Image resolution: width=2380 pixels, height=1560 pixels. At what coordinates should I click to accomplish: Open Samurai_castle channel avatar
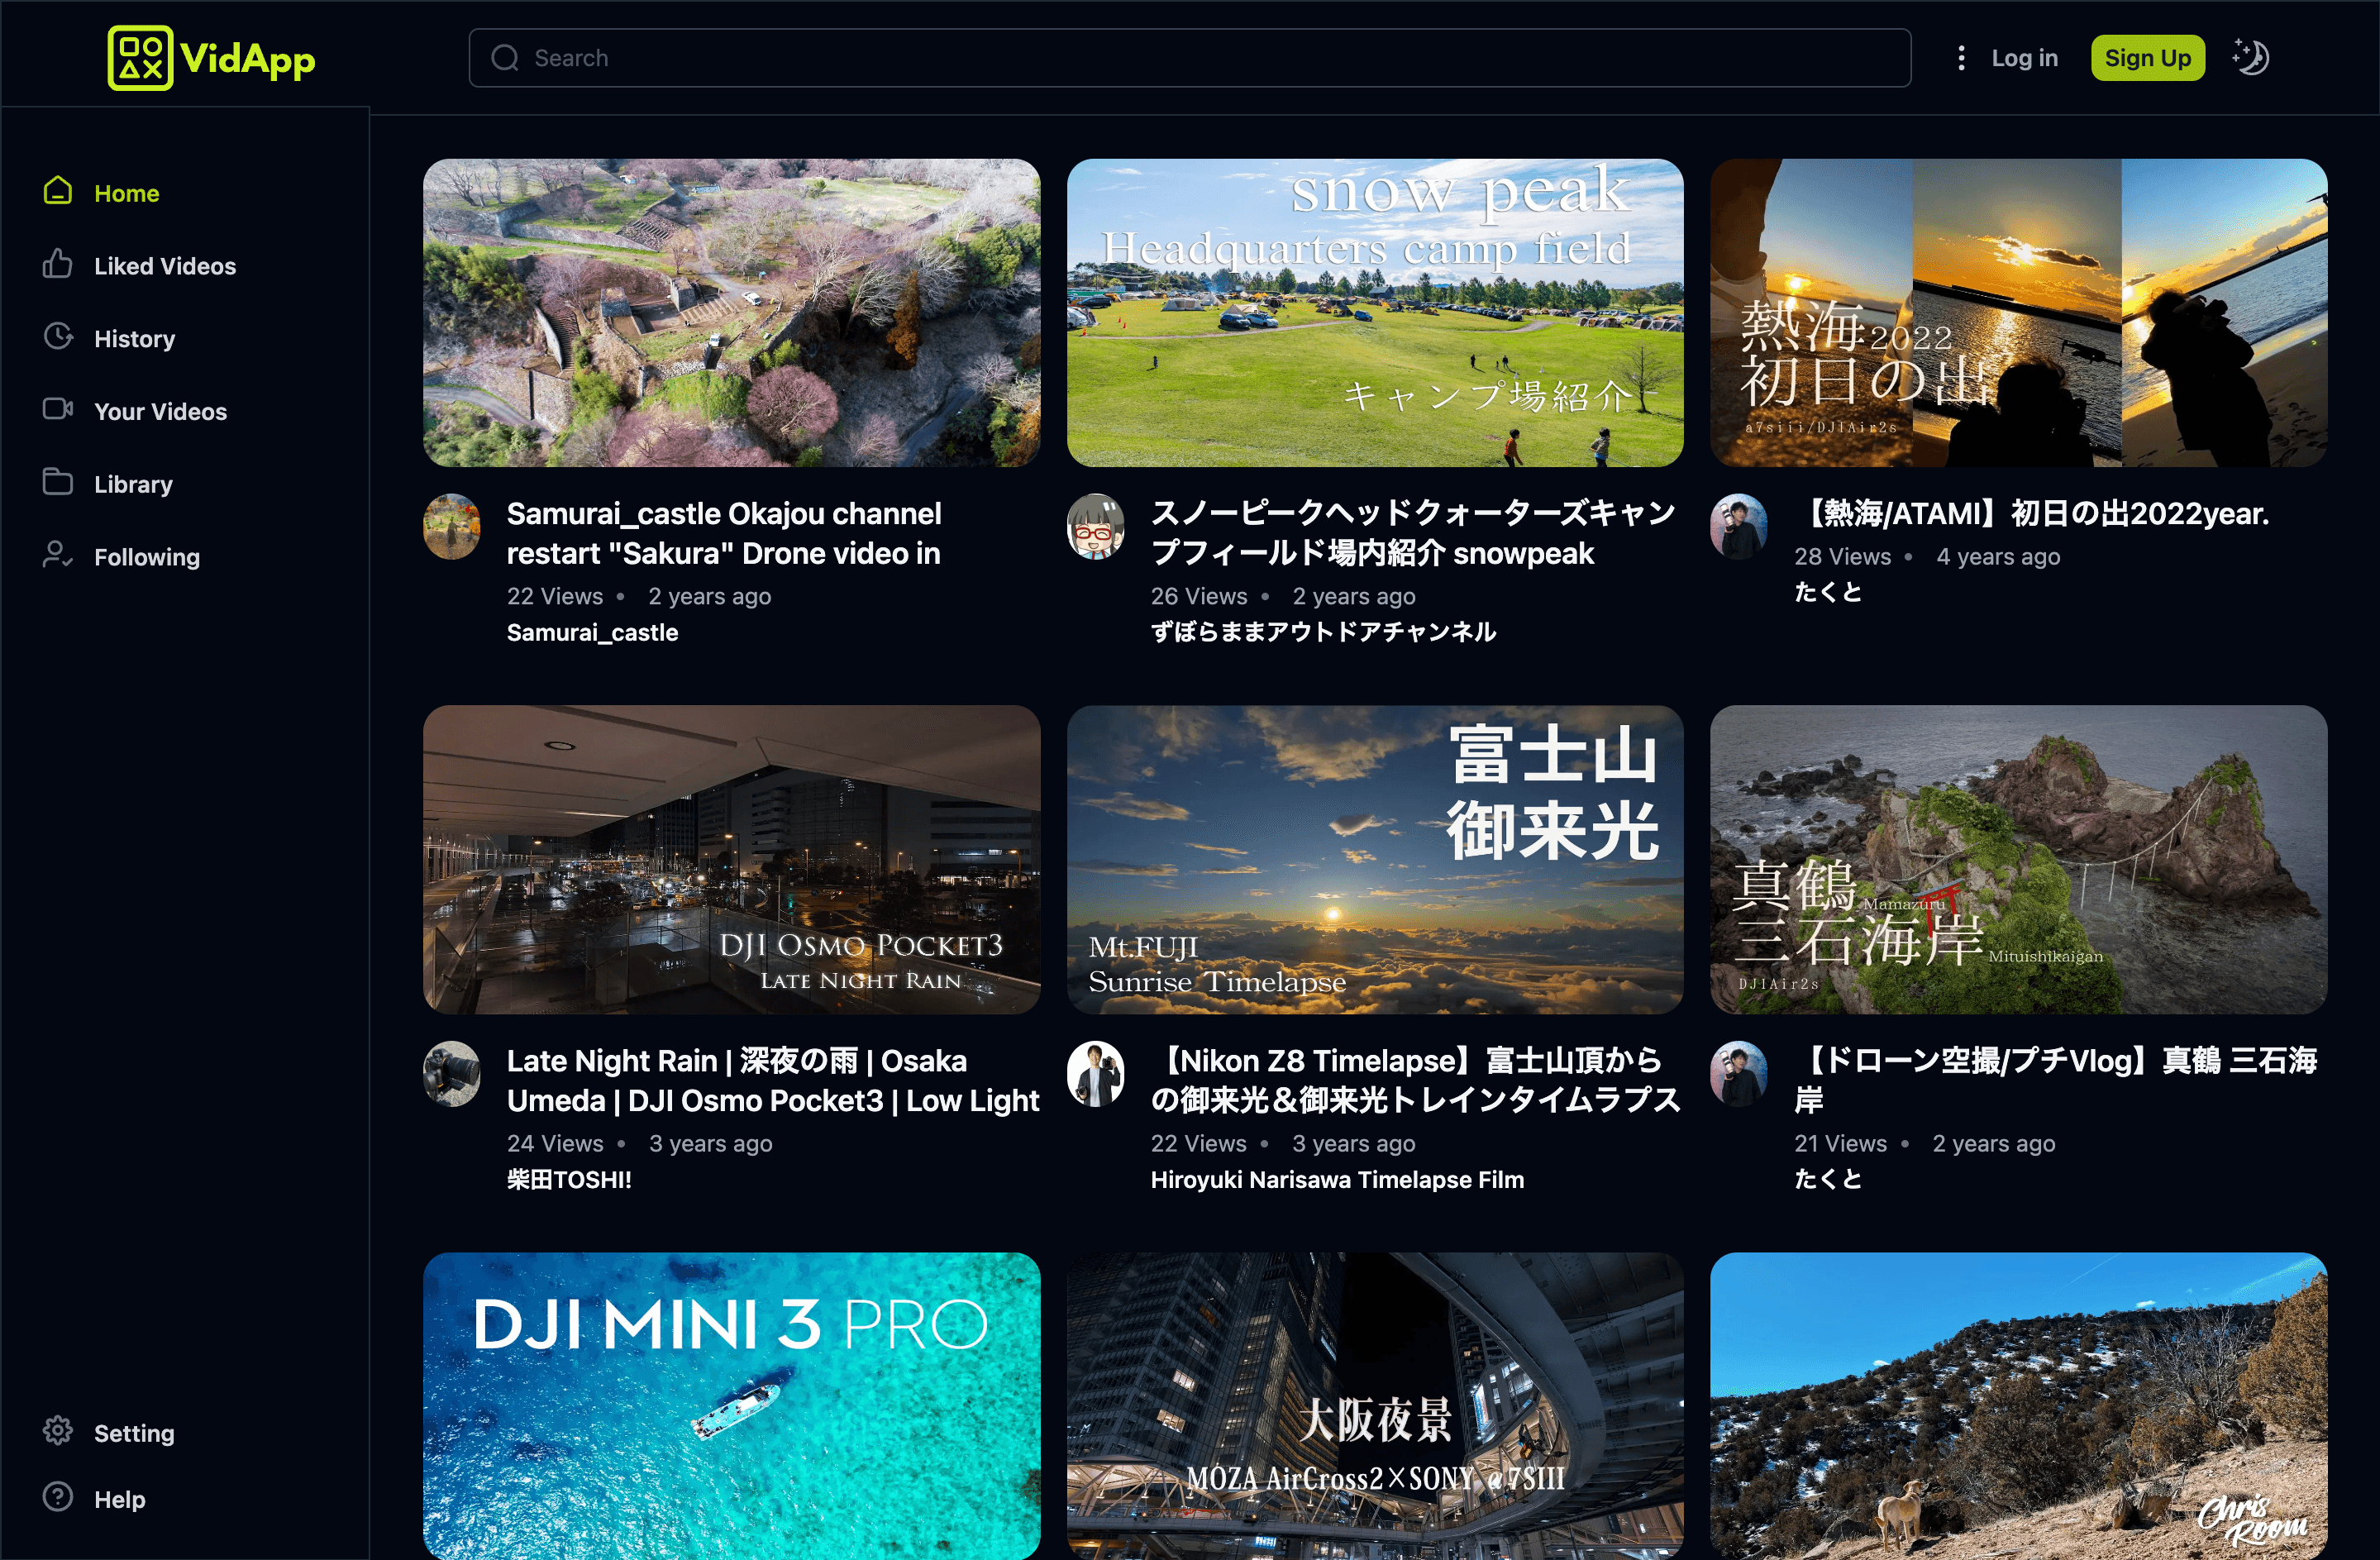coord(452,526)
